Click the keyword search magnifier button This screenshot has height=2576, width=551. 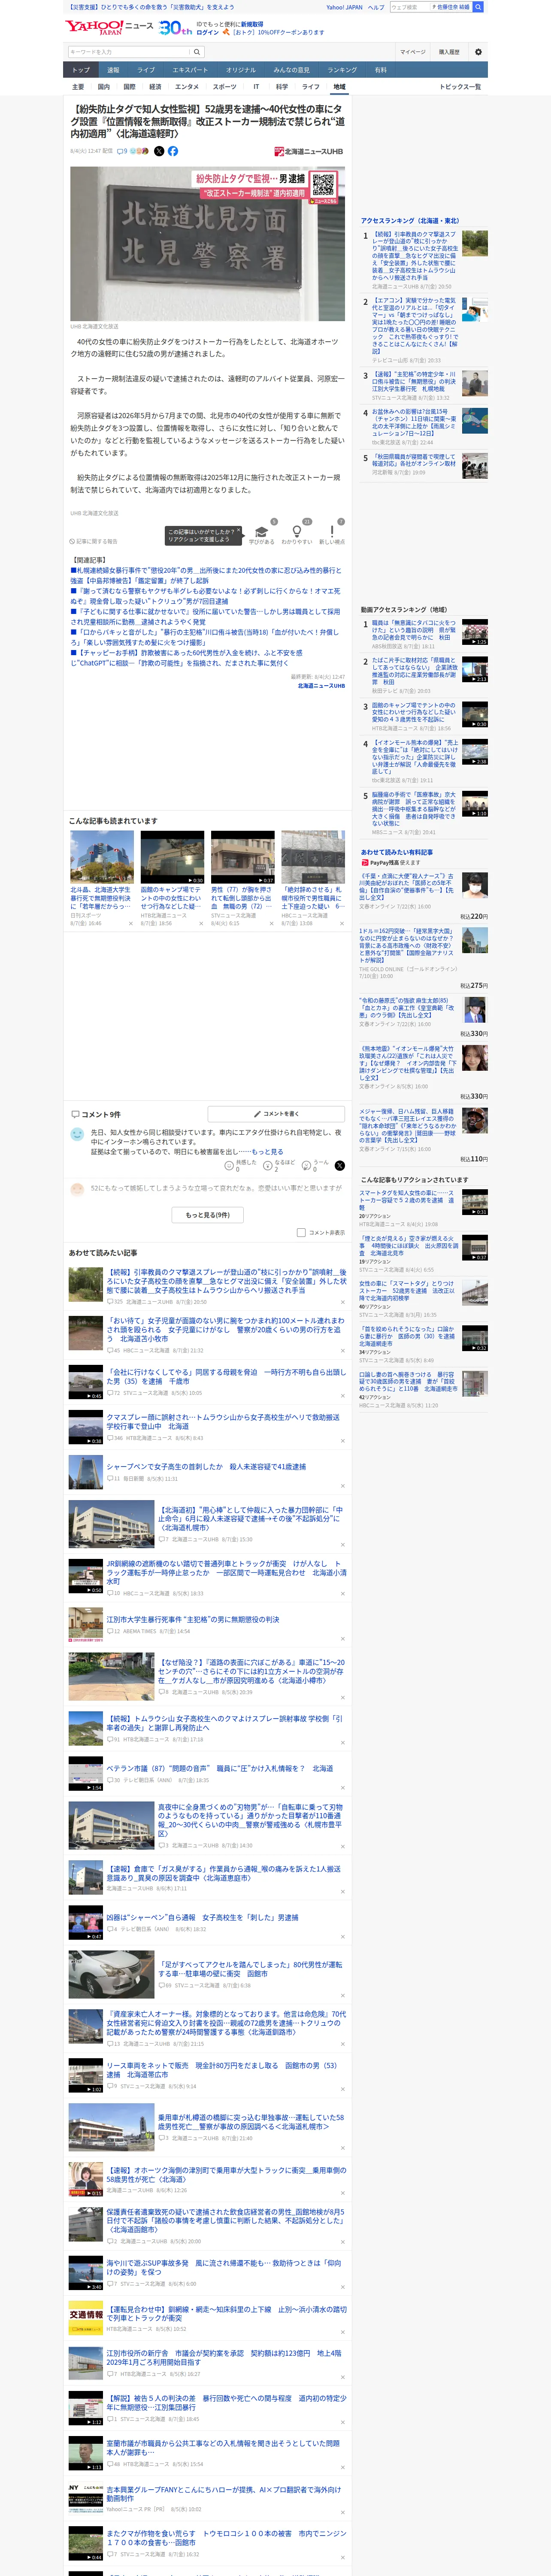click(196, 52)
